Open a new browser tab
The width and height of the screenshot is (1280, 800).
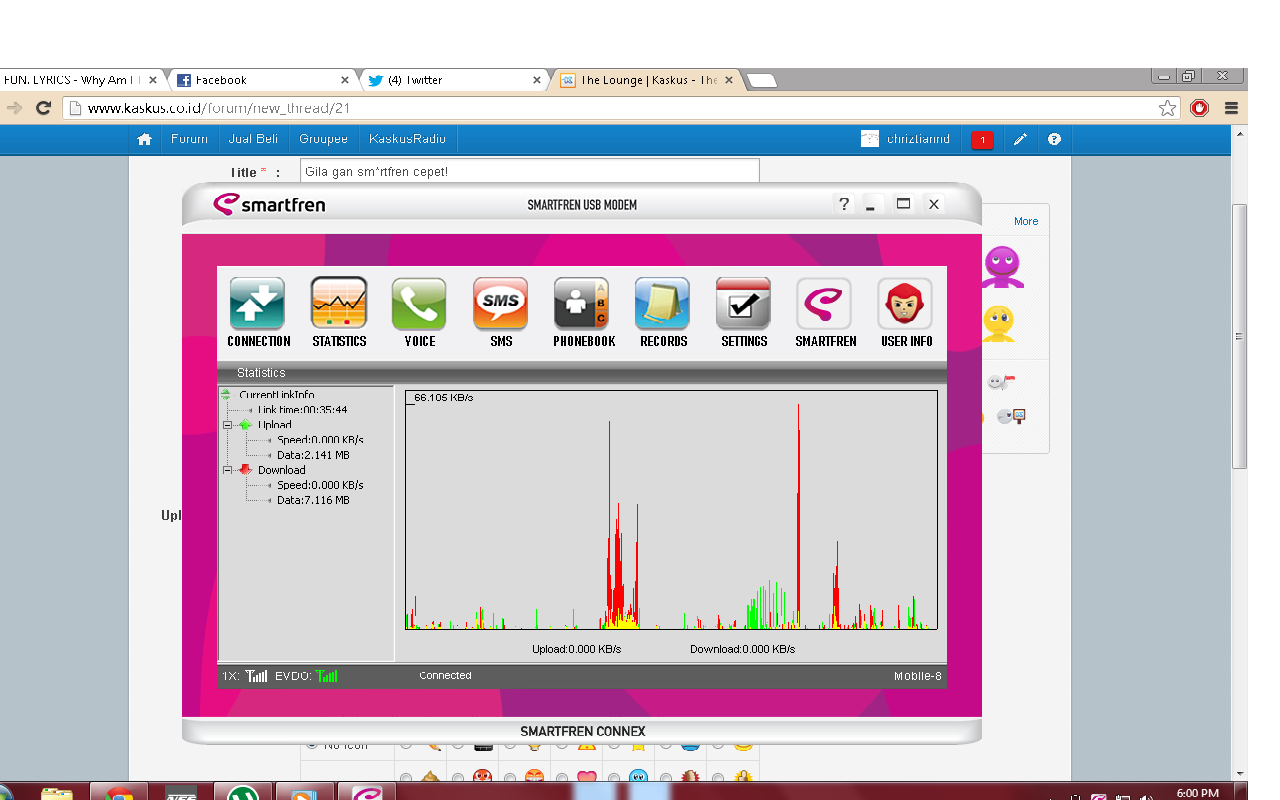click(x=762, y=81)
